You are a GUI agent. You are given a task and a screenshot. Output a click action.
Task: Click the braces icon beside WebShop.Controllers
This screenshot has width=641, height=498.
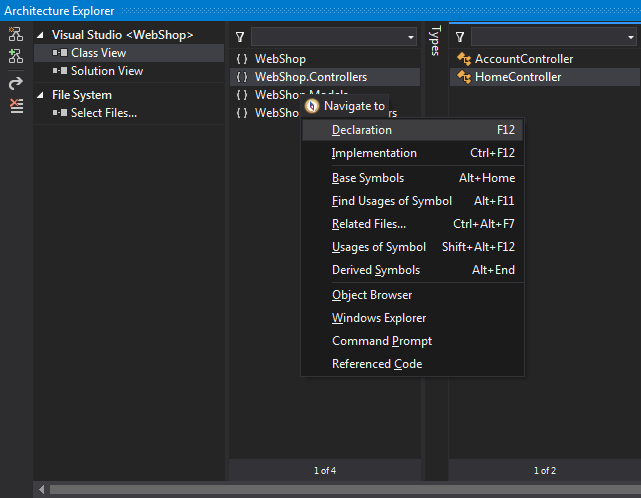click(x=242, y=77)
